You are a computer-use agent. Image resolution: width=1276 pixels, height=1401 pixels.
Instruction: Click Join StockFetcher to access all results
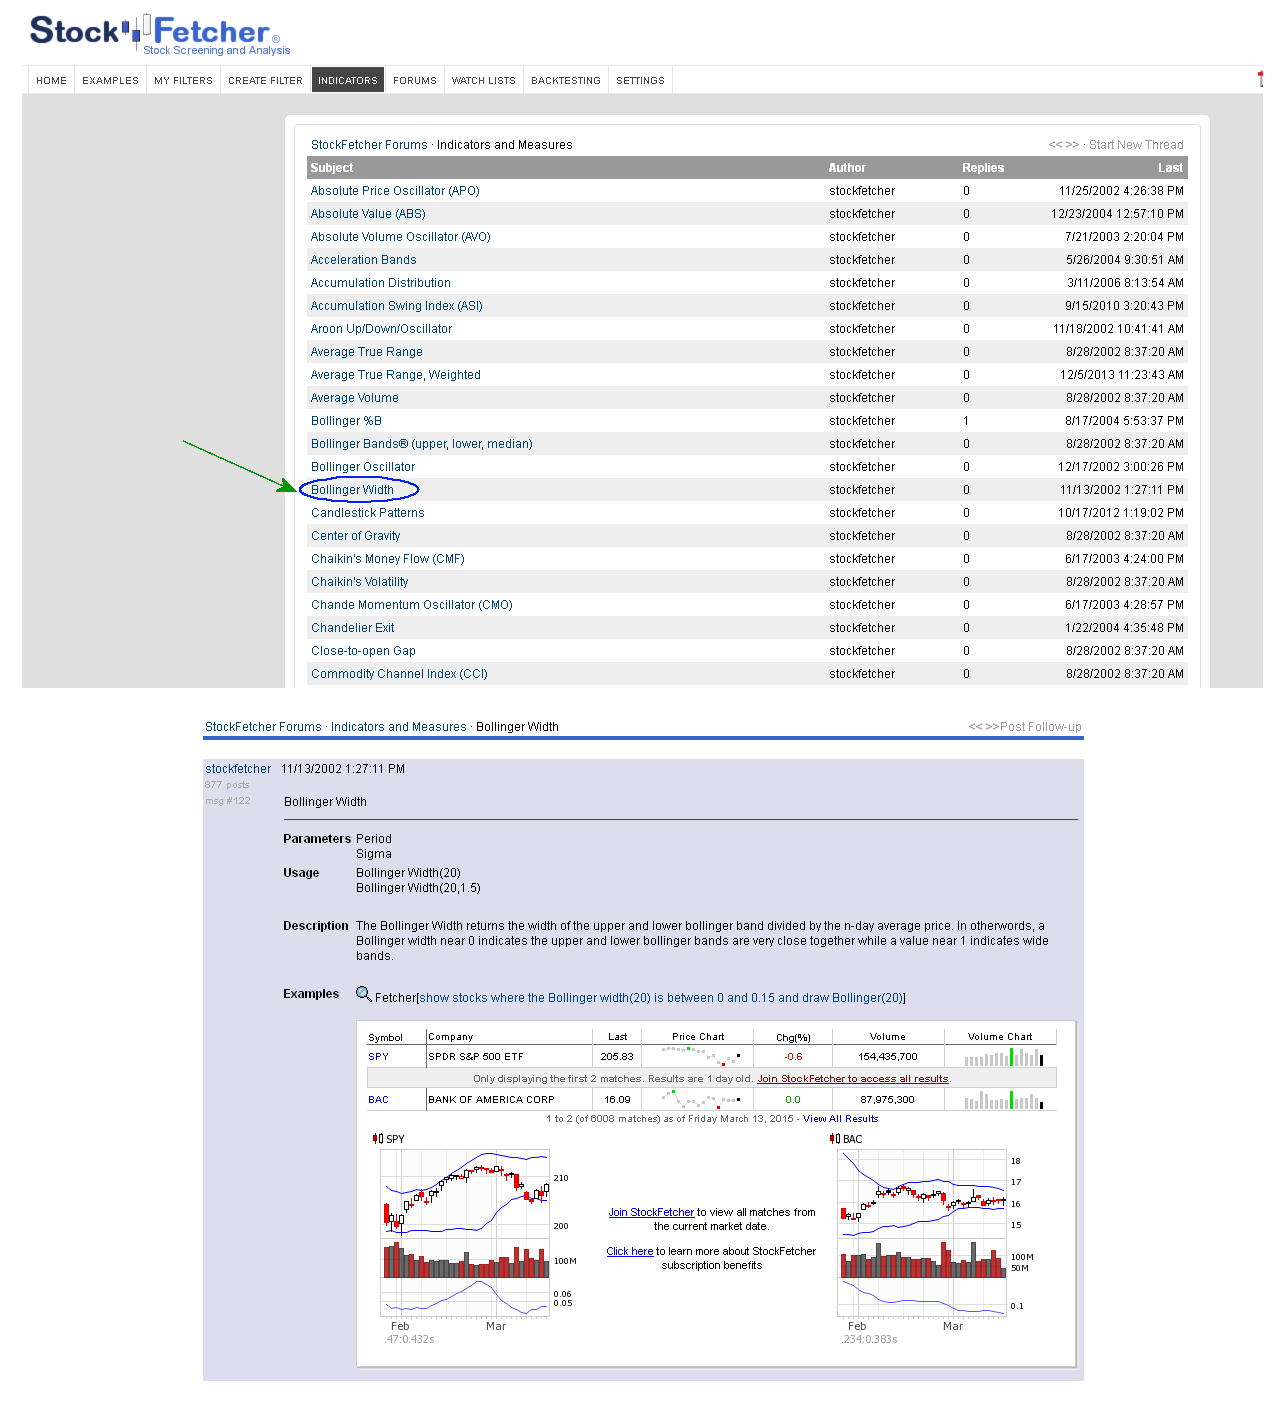853,1079
